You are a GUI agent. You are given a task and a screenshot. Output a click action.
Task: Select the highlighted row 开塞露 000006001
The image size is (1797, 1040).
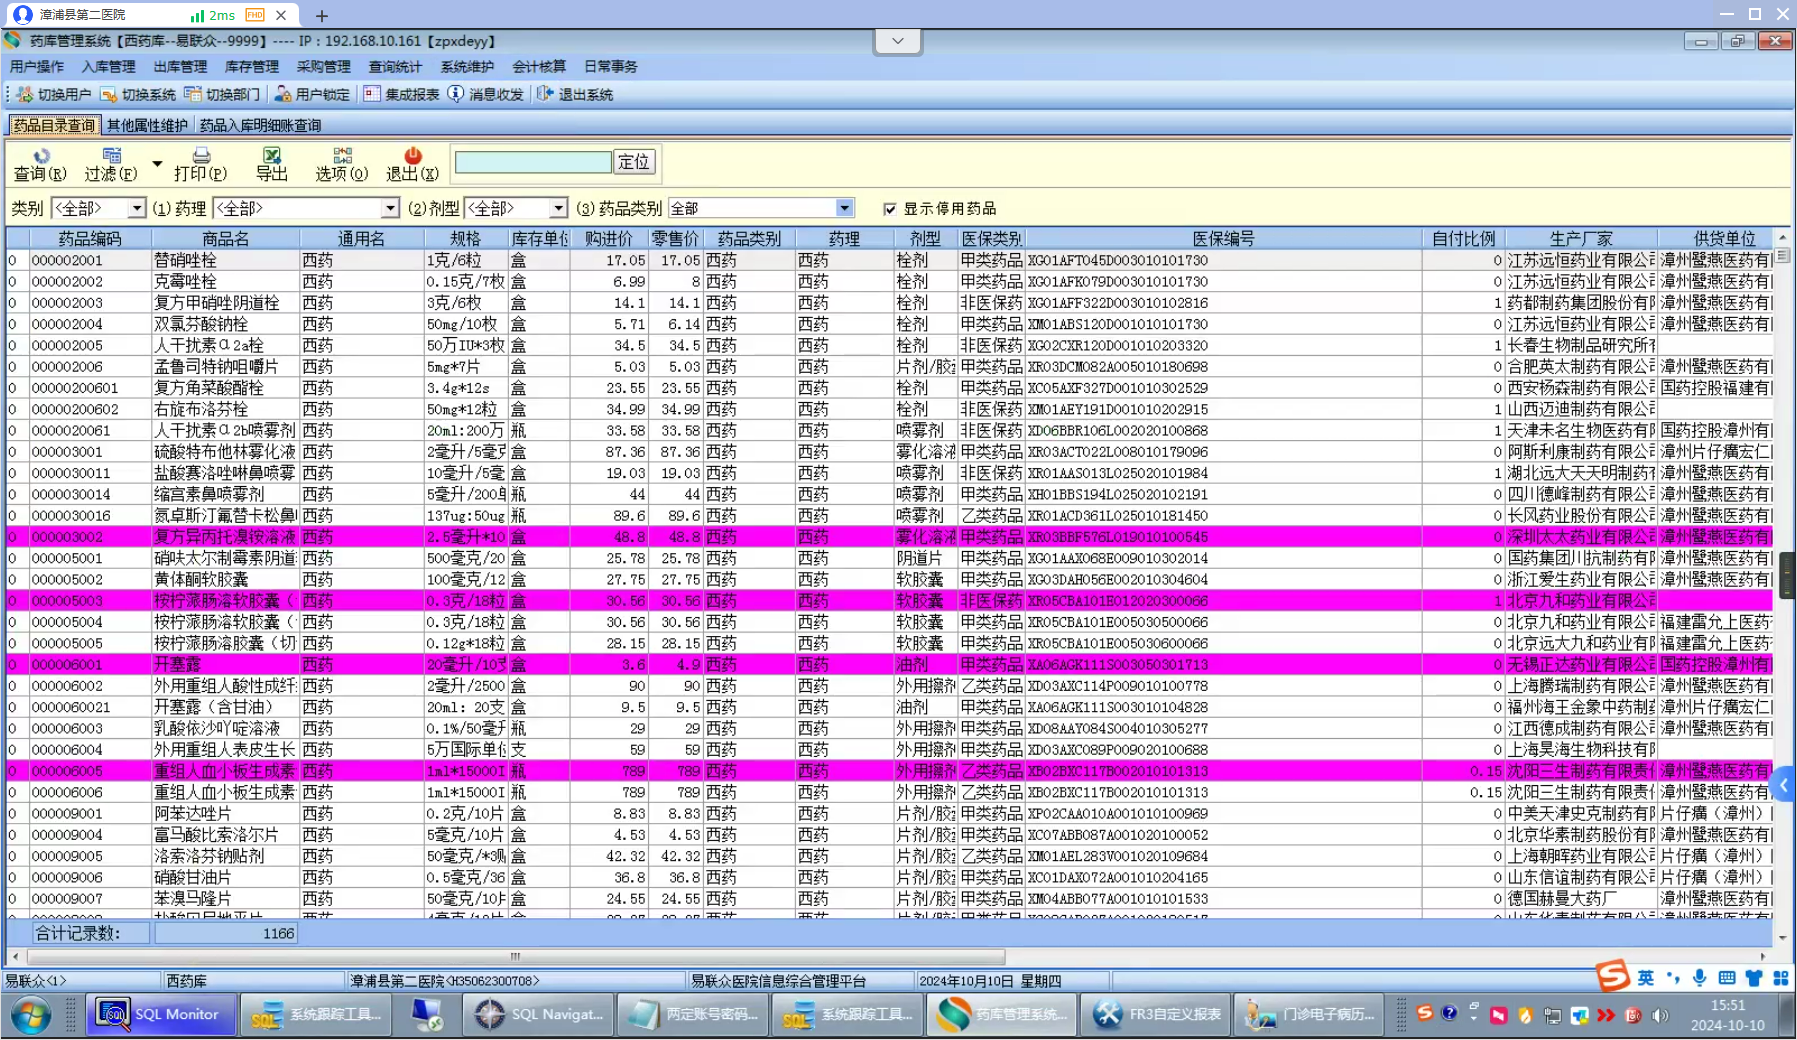890,664
